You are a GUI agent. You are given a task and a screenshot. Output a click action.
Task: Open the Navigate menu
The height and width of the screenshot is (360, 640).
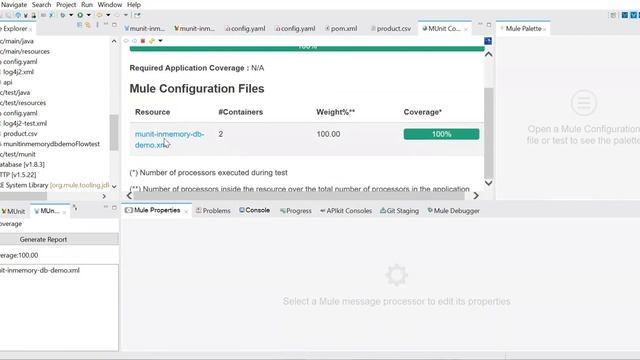13,5
